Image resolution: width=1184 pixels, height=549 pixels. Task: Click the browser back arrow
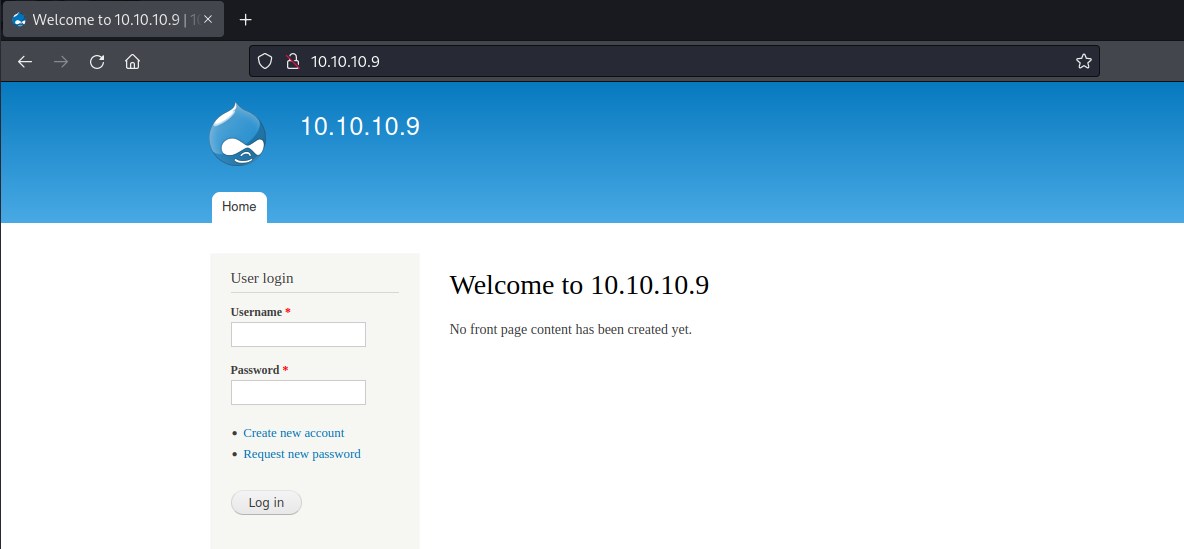pyautogui.click(x=25, y=62)
